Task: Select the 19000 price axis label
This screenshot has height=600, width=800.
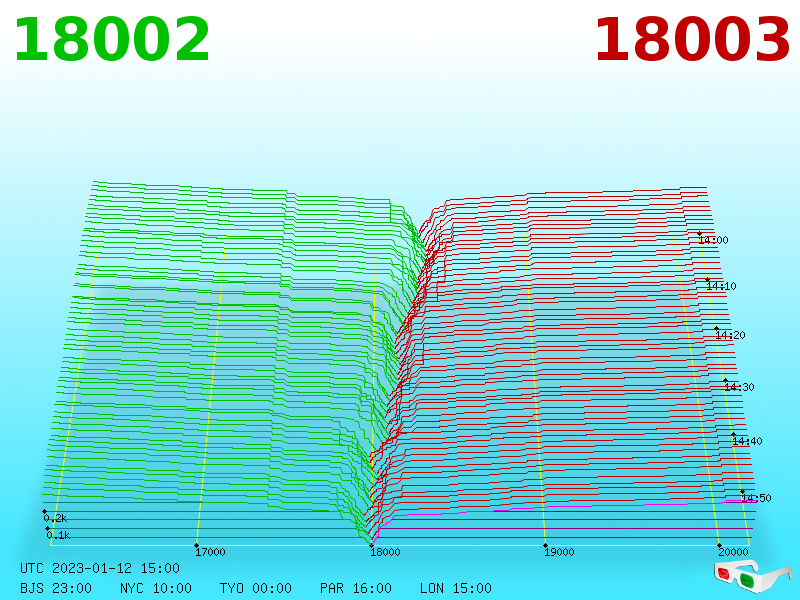Action: (x=559, y=552)
